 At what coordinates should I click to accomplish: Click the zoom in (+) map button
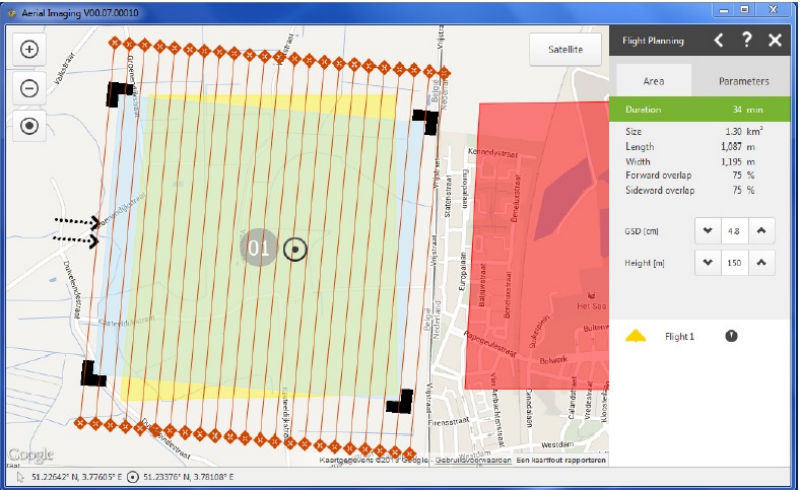click(x=29, y=50)
